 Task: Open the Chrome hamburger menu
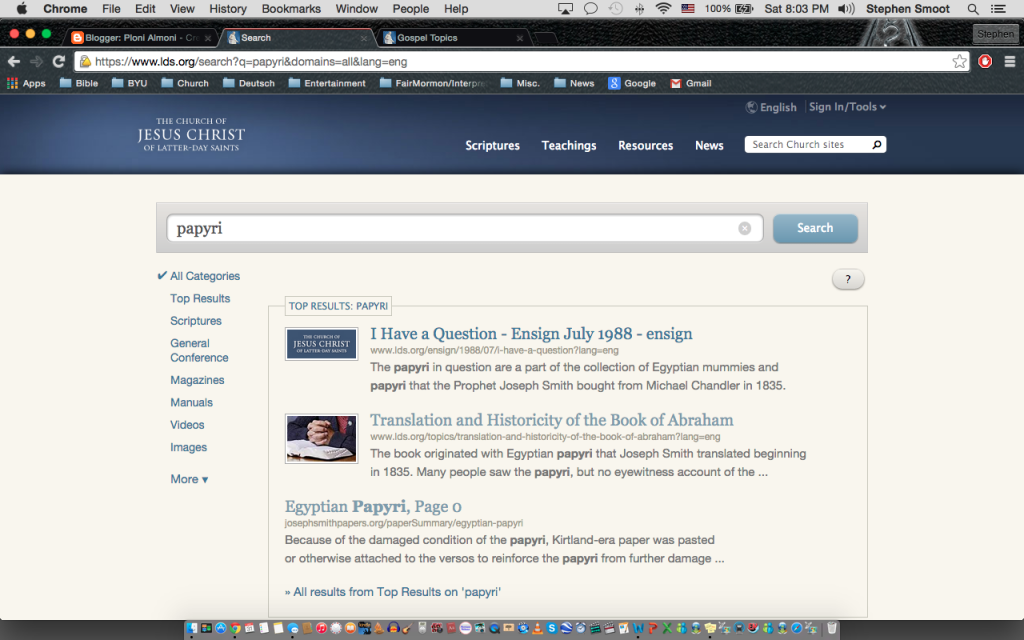coord(1010,61)
